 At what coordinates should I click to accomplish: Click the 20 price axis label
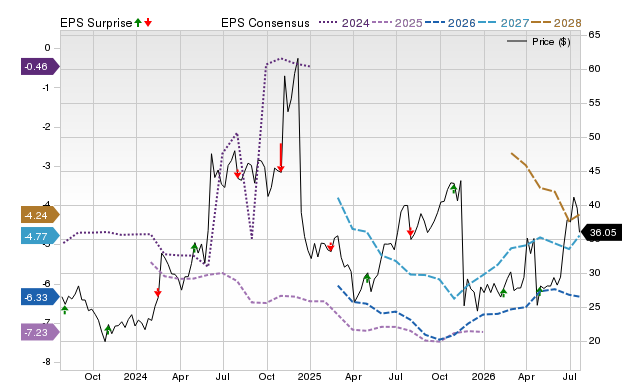click(594, 340)
